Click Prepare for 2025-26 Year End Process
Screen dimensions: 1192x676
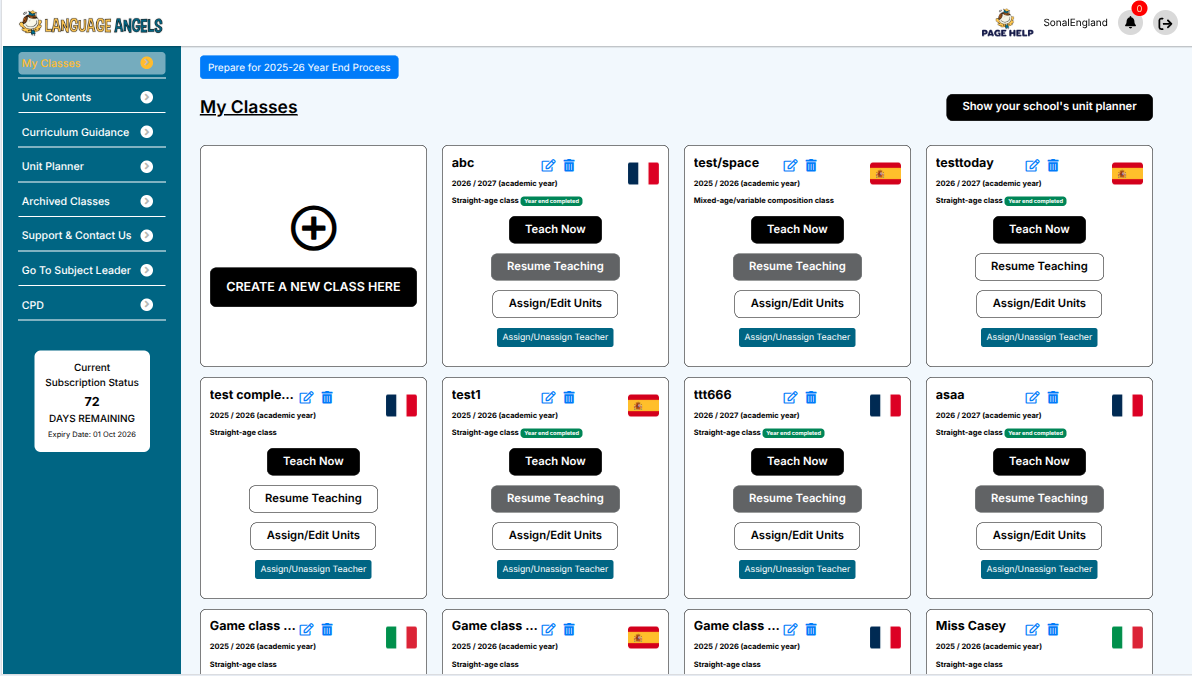(x=299, y=67)
